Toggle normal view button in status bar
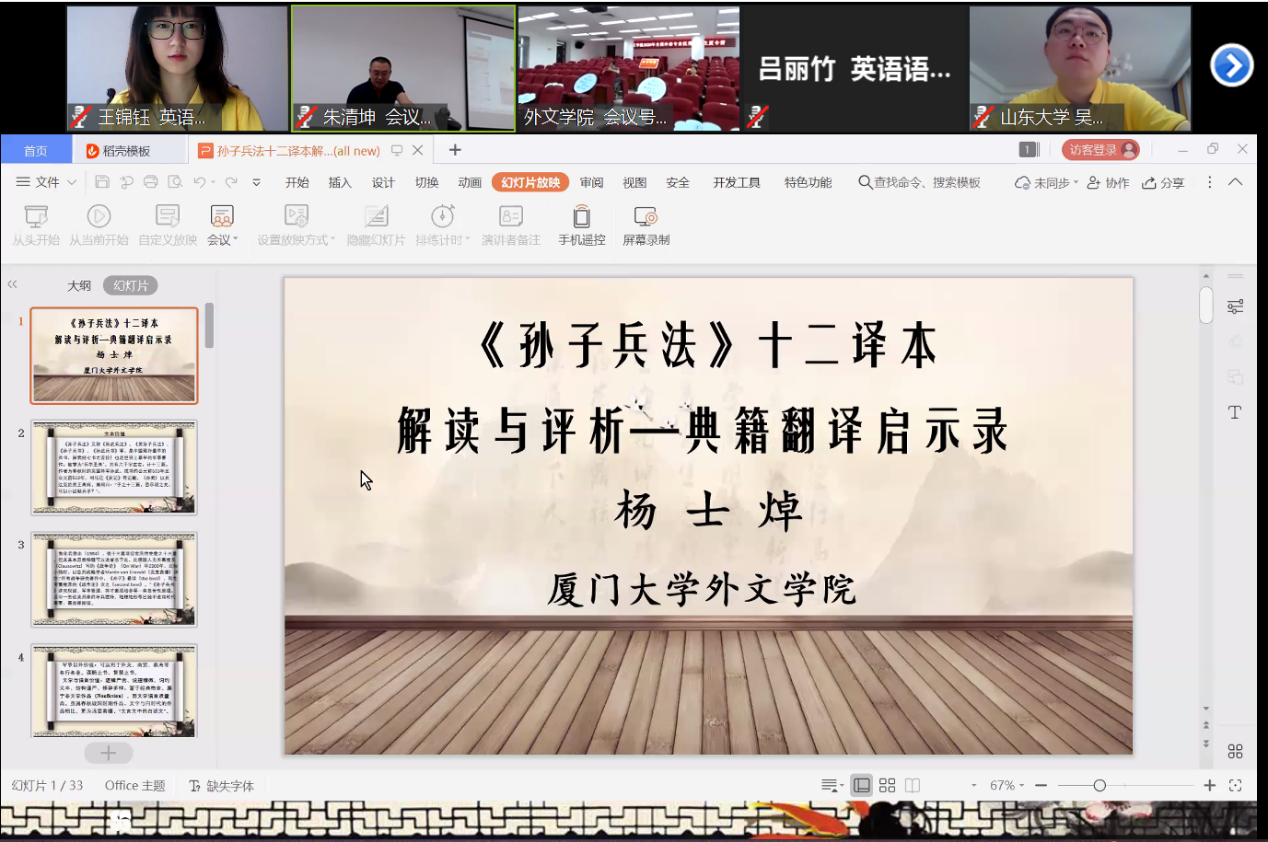1268x842 pixels. (861, 786)
